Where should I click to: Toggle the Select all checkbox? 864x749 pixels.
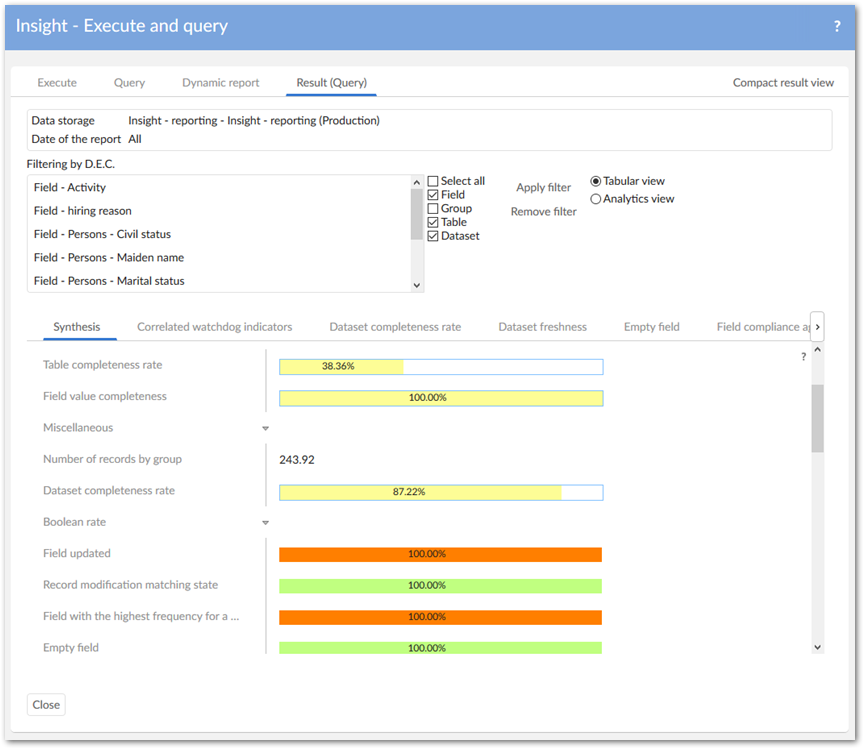pos(433,181)
